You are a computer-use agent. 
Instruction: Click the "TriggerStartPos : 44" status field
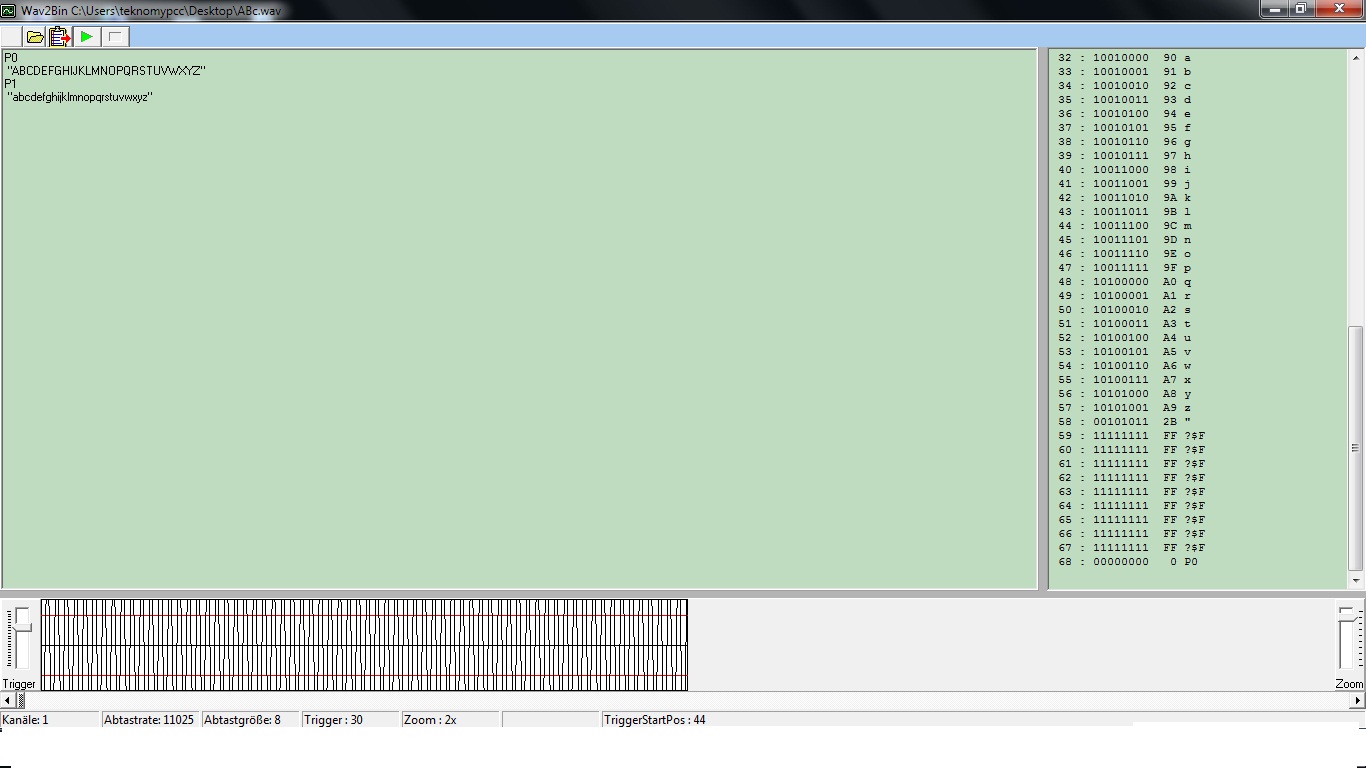[x=868, y=720]
